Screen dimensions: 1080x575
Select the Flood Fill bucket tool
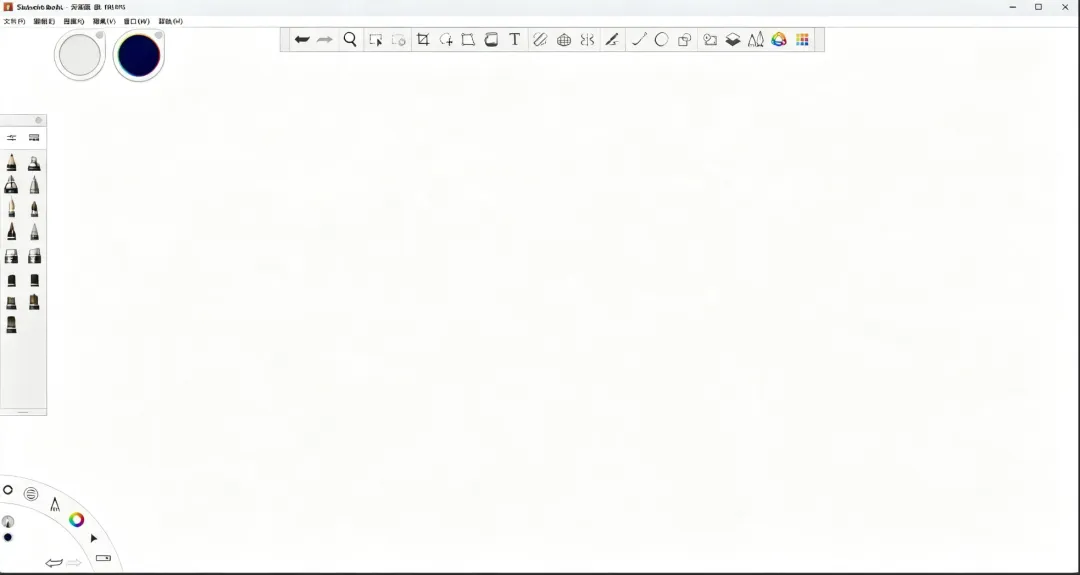coord(491,40)
